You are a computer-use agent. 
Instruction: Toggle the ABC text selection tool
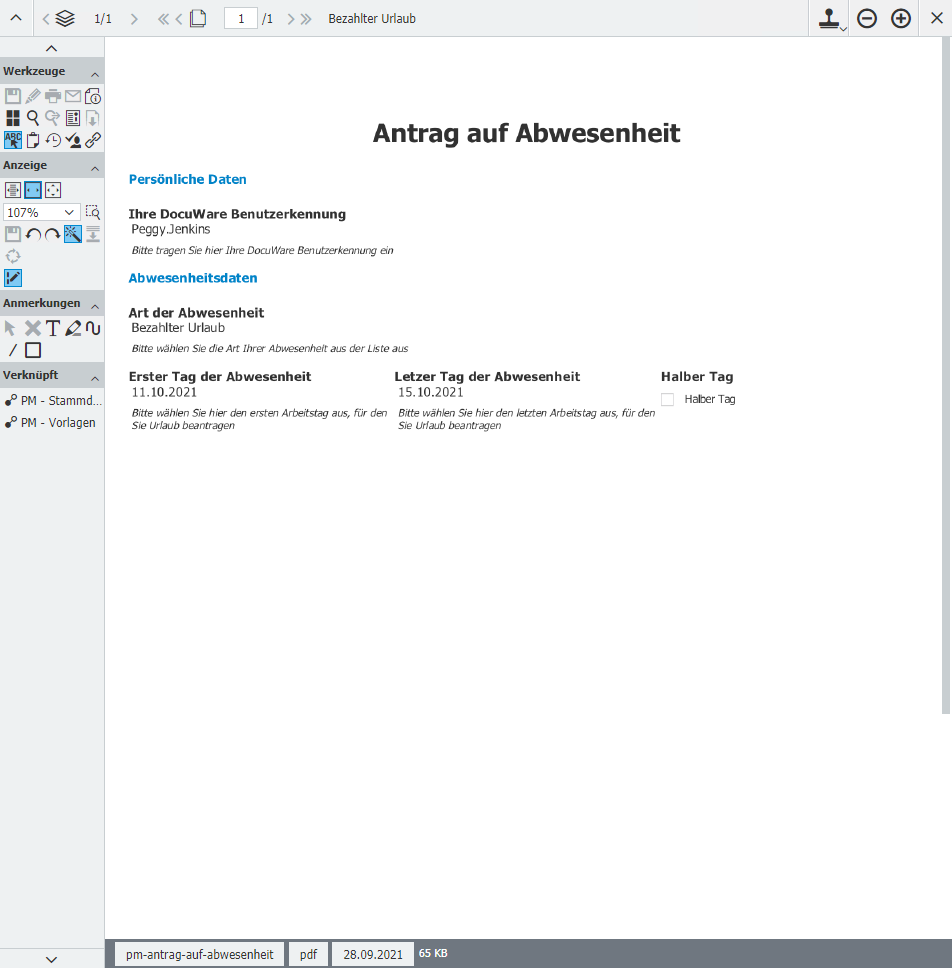click(x=13, y=140)
